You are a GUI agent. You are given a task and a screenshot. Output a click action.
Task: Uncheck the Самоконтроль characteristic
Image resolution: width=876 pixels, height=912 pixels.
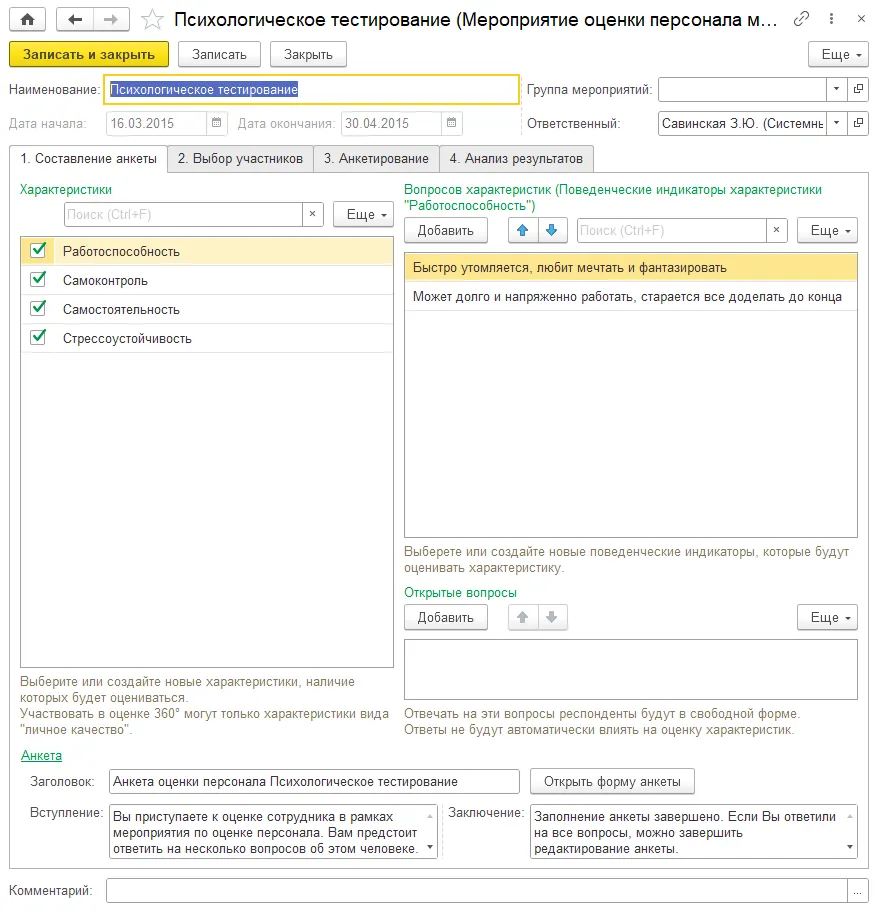pos(38,279)
